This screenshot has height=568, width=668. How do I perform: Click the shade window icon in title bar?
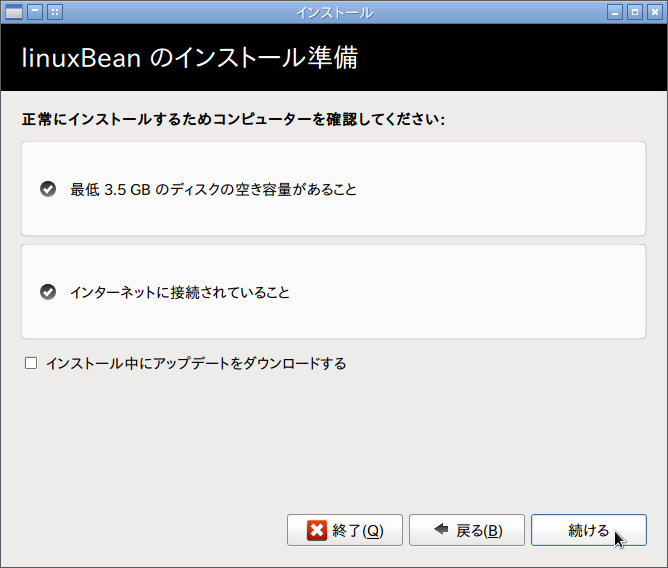tap(35, 12)
